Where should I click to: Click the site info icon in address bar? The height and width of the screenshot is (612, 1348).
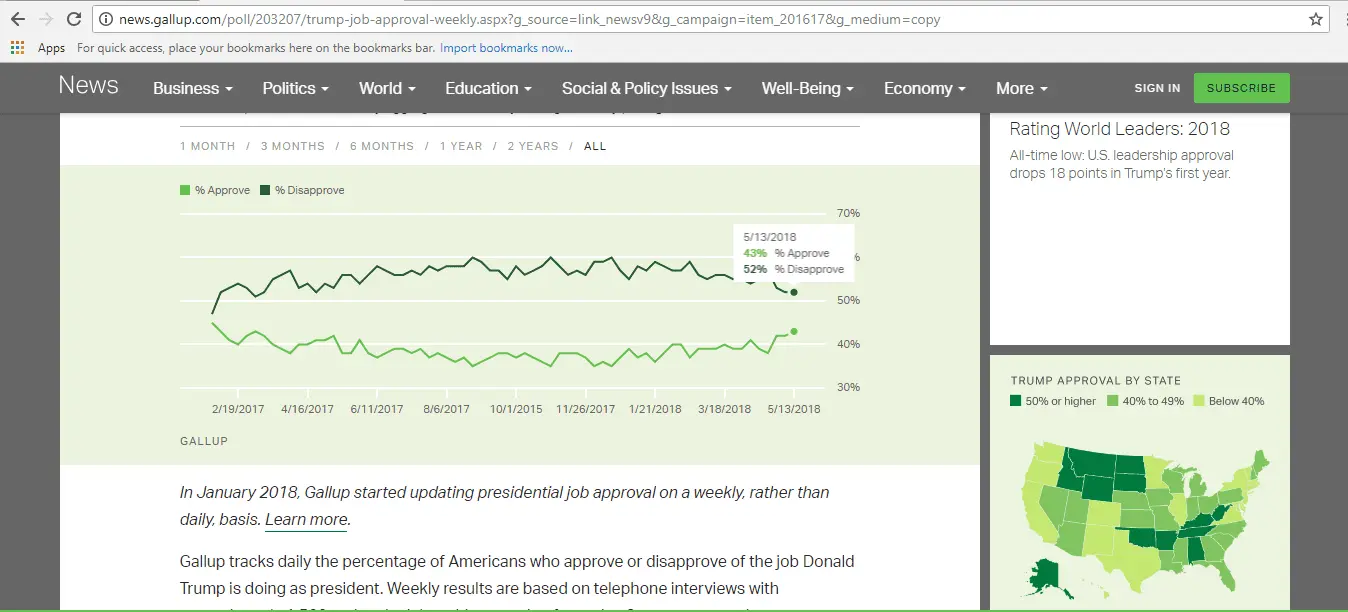pyautogui.click(x=106, y=19)
